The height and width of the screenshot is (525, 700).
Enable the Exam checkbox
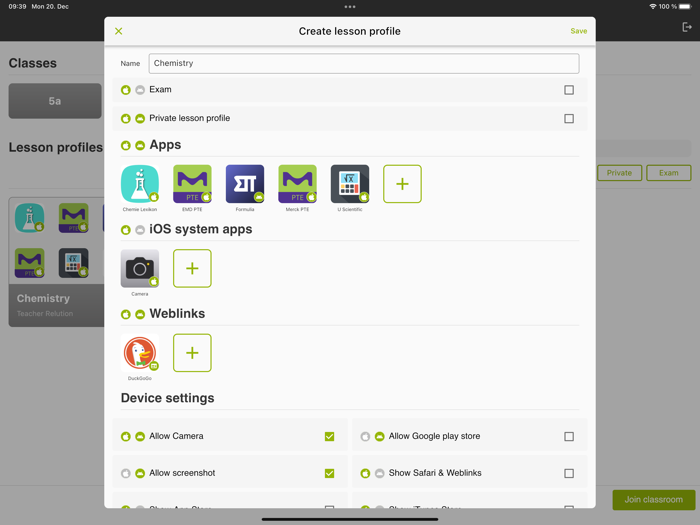(x=569, y=90)
